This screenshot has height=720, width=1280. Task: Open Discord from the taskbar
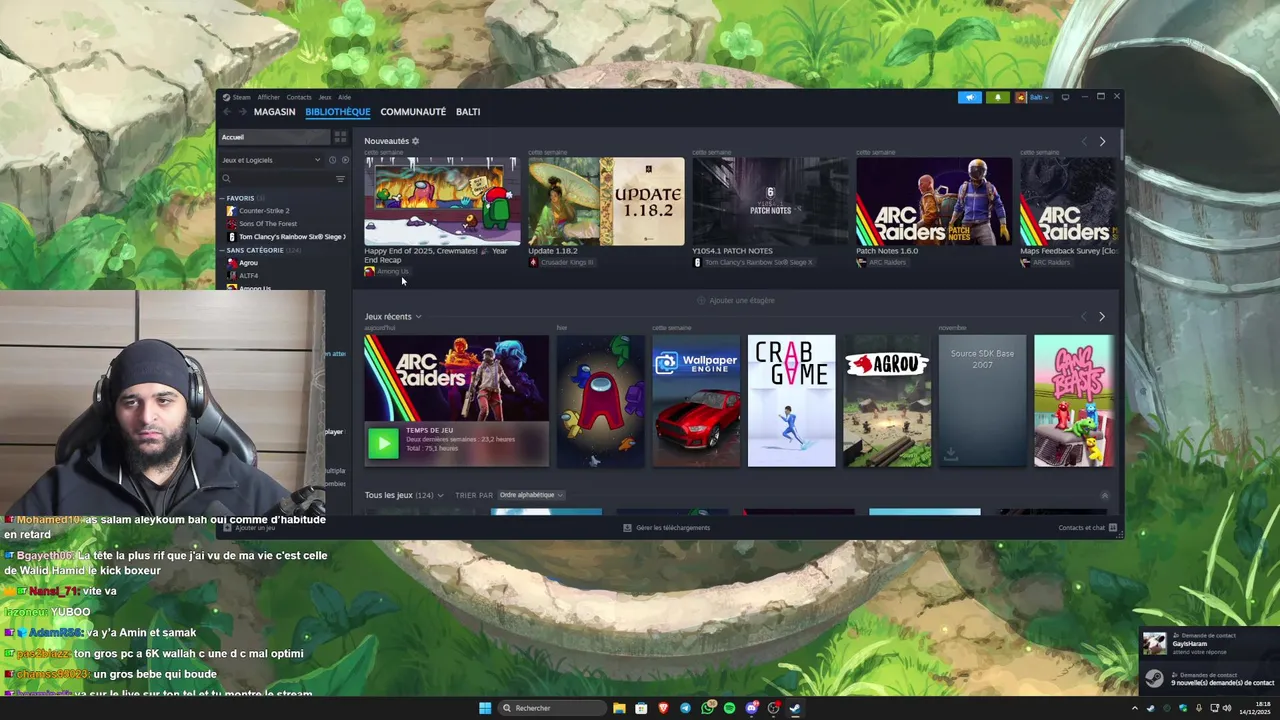coord(751,708)
